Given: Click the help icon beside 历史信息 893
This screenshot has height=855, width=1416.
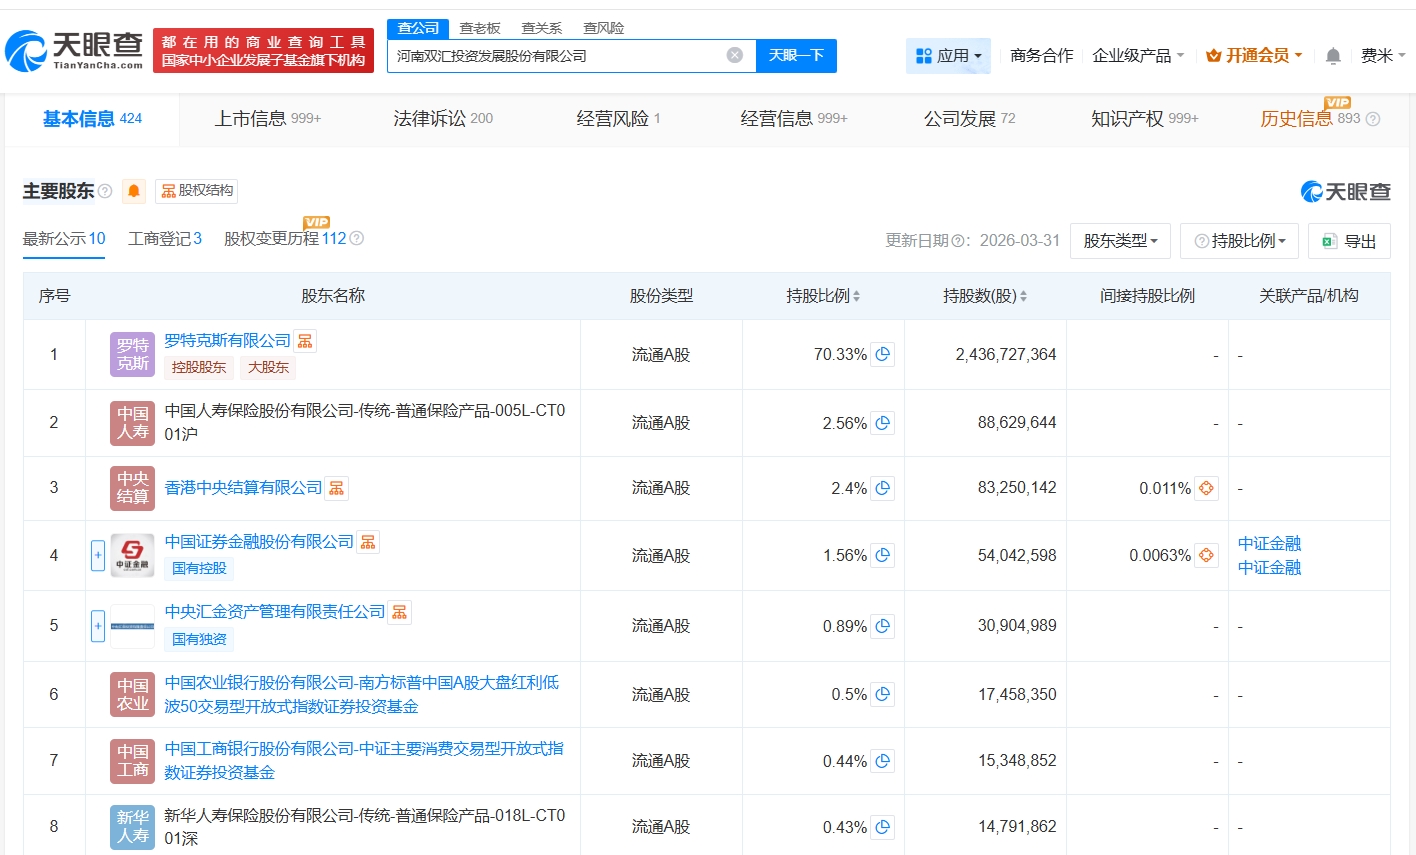Looking at the screenshot, I should point(1373,119).
